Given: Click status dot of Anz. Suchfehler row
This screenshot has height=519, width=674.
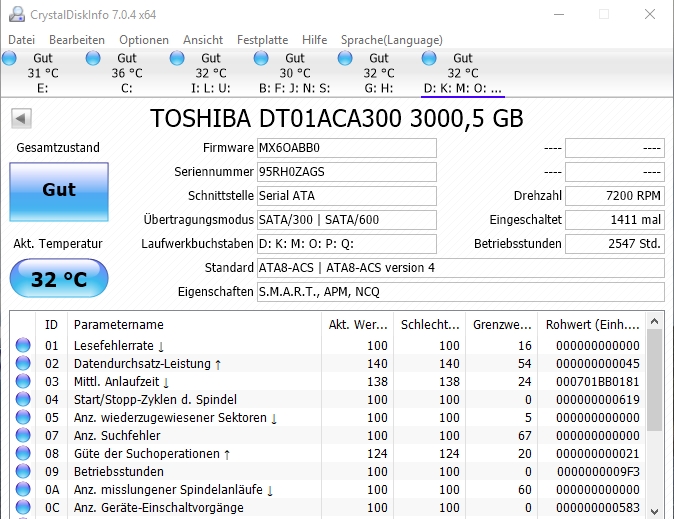Looking at the screenshot, I should 23,436.
